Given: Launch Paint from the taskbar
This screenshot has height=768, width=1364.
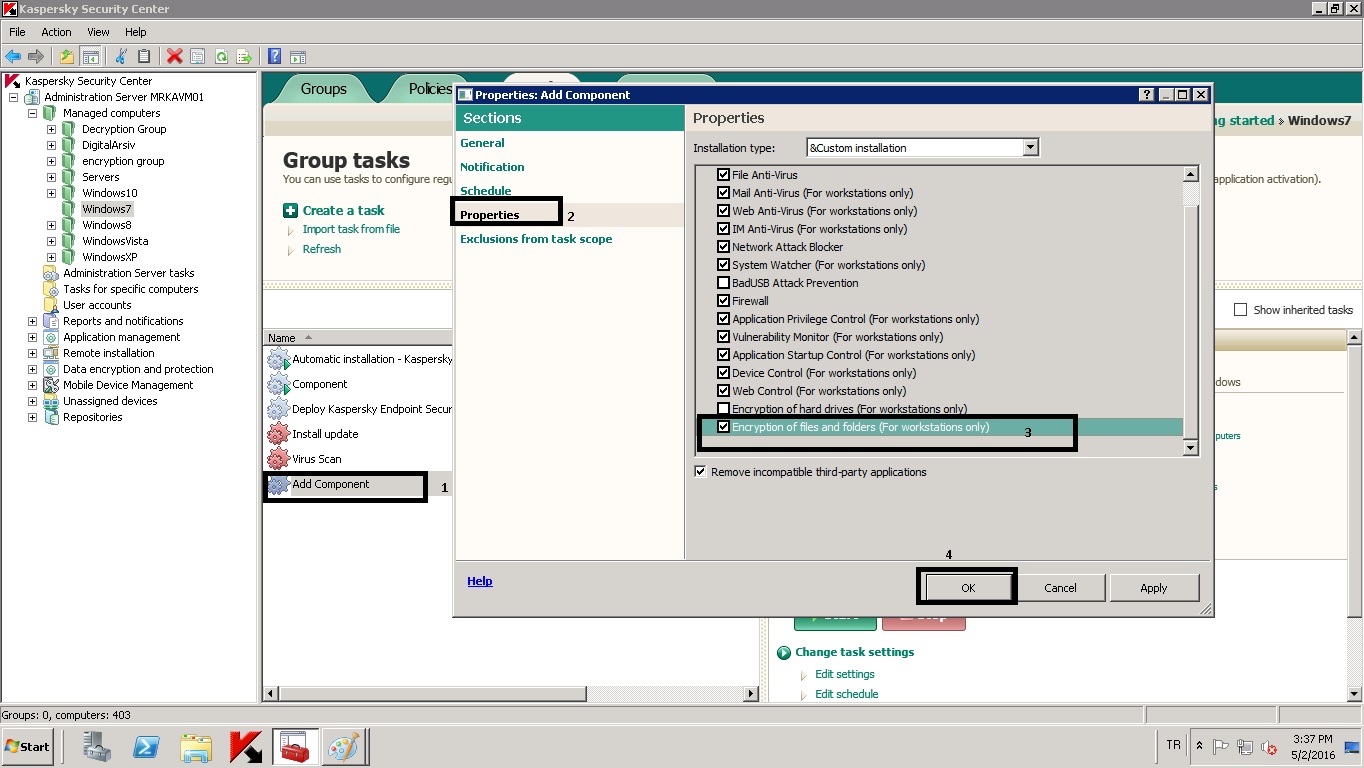Looking at the screenshot, I should [x=343, y=746].
